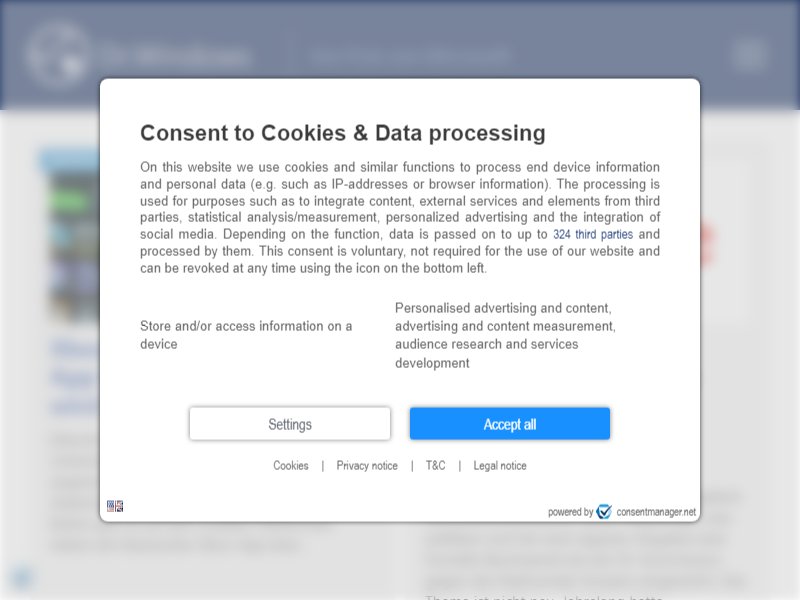The image size is (800, 600).
Task: Click the blurred header title text
Action: coord(411,55)
